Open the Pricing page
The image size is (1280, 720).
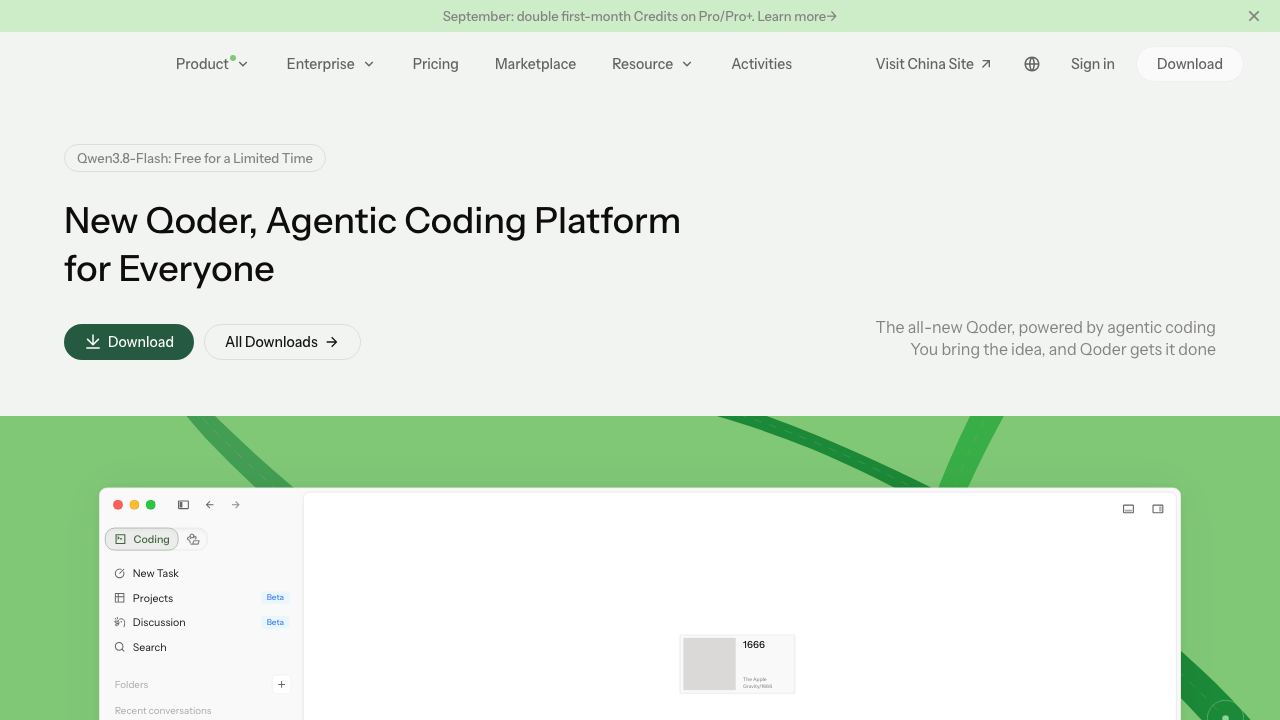(x=435, y=64)
